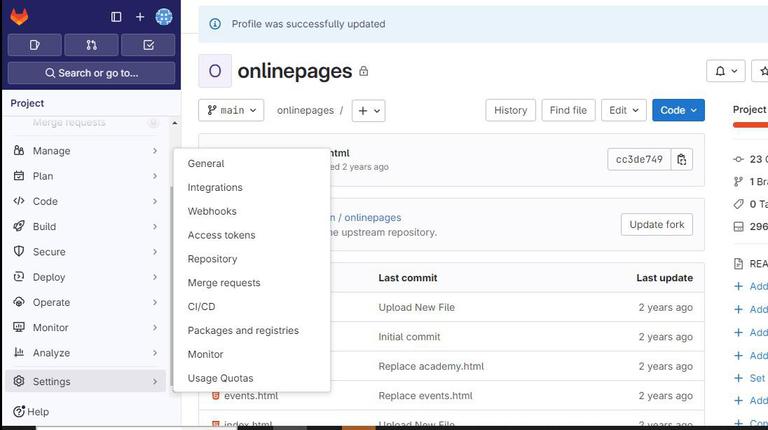Click commit hash cc3de749
The image size is (768, 430).
[639, 160]
